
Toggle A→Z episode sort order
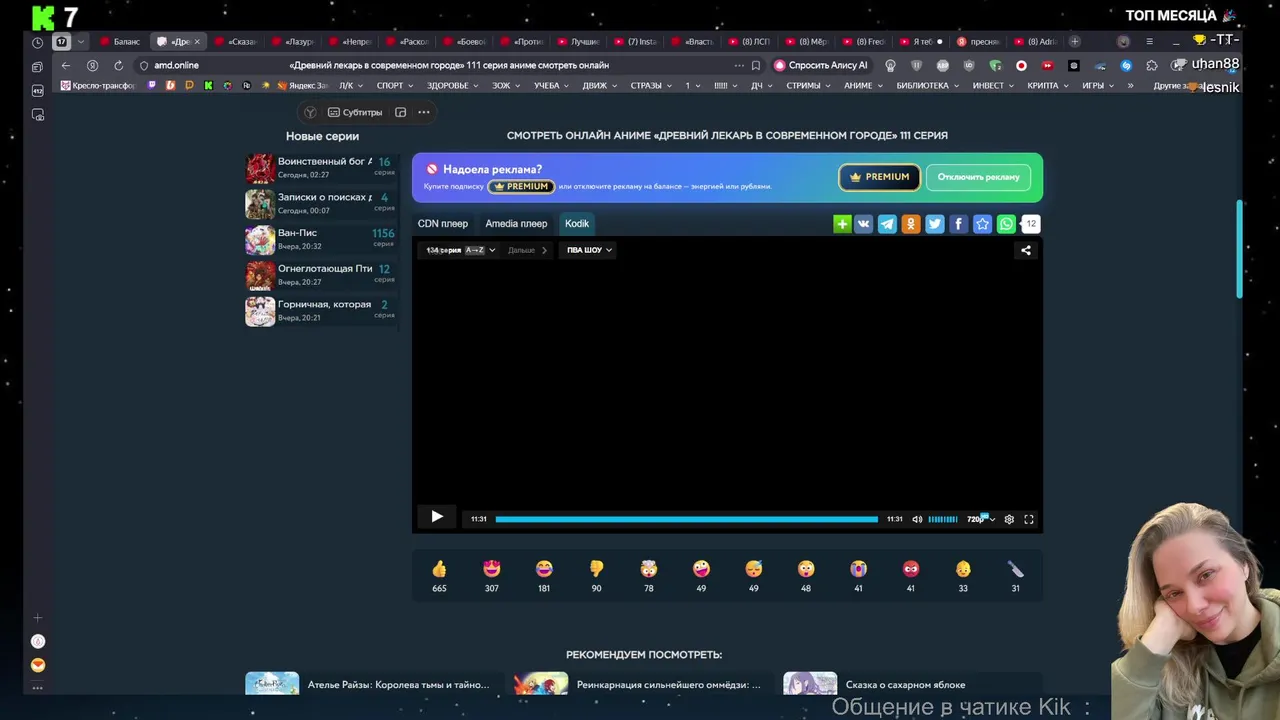pyautogui.click(x=474, y=250)
